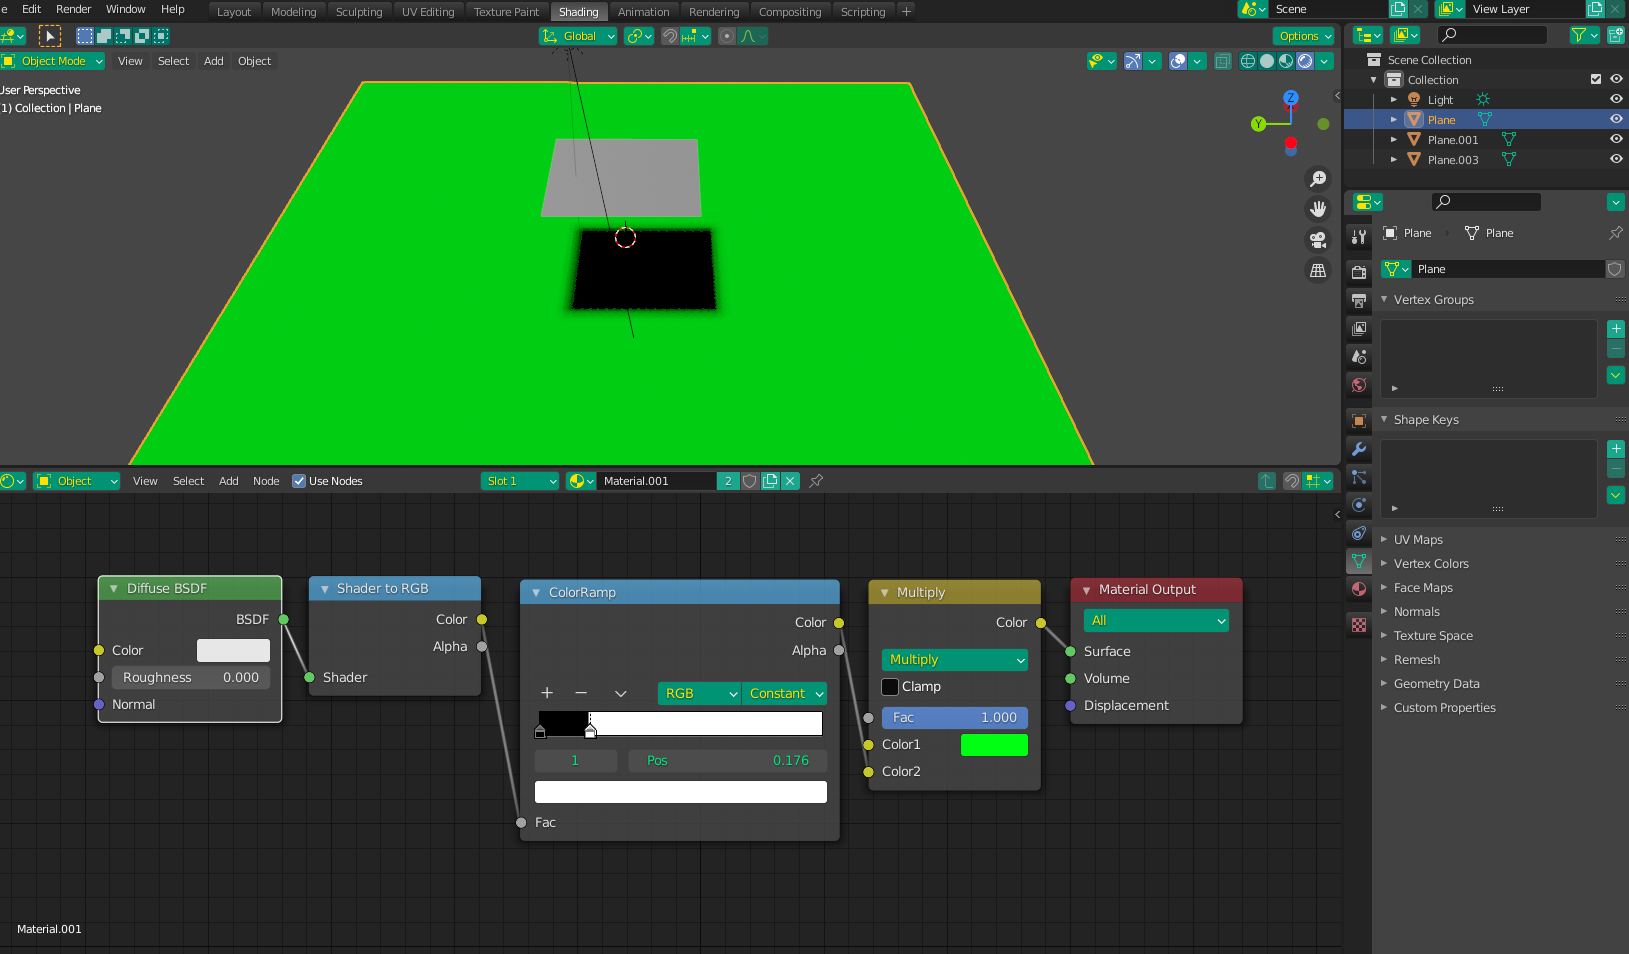
Task: Open Material Output target All dropdown
Action: [1156, 621]
